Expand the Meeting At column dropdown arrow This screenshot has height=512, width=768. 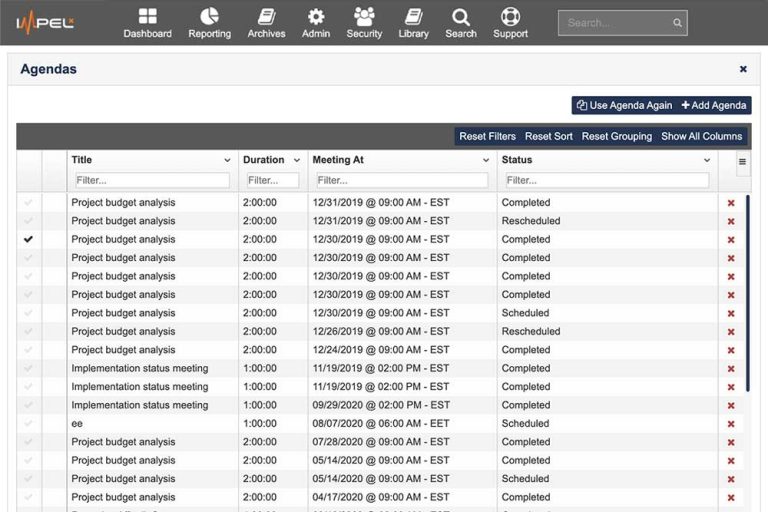click(486, 160)
